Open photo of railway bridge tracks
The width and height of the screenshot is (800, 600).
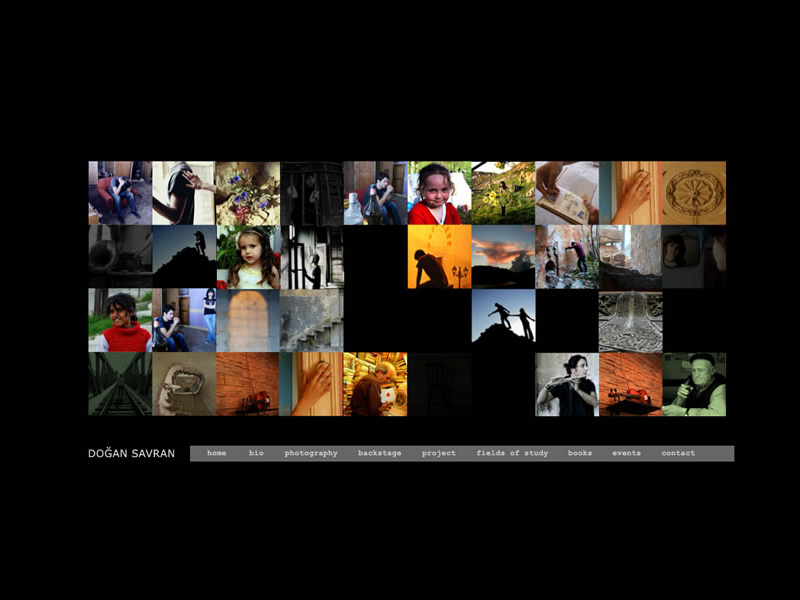pyautogui.click(x=120, y=384)
